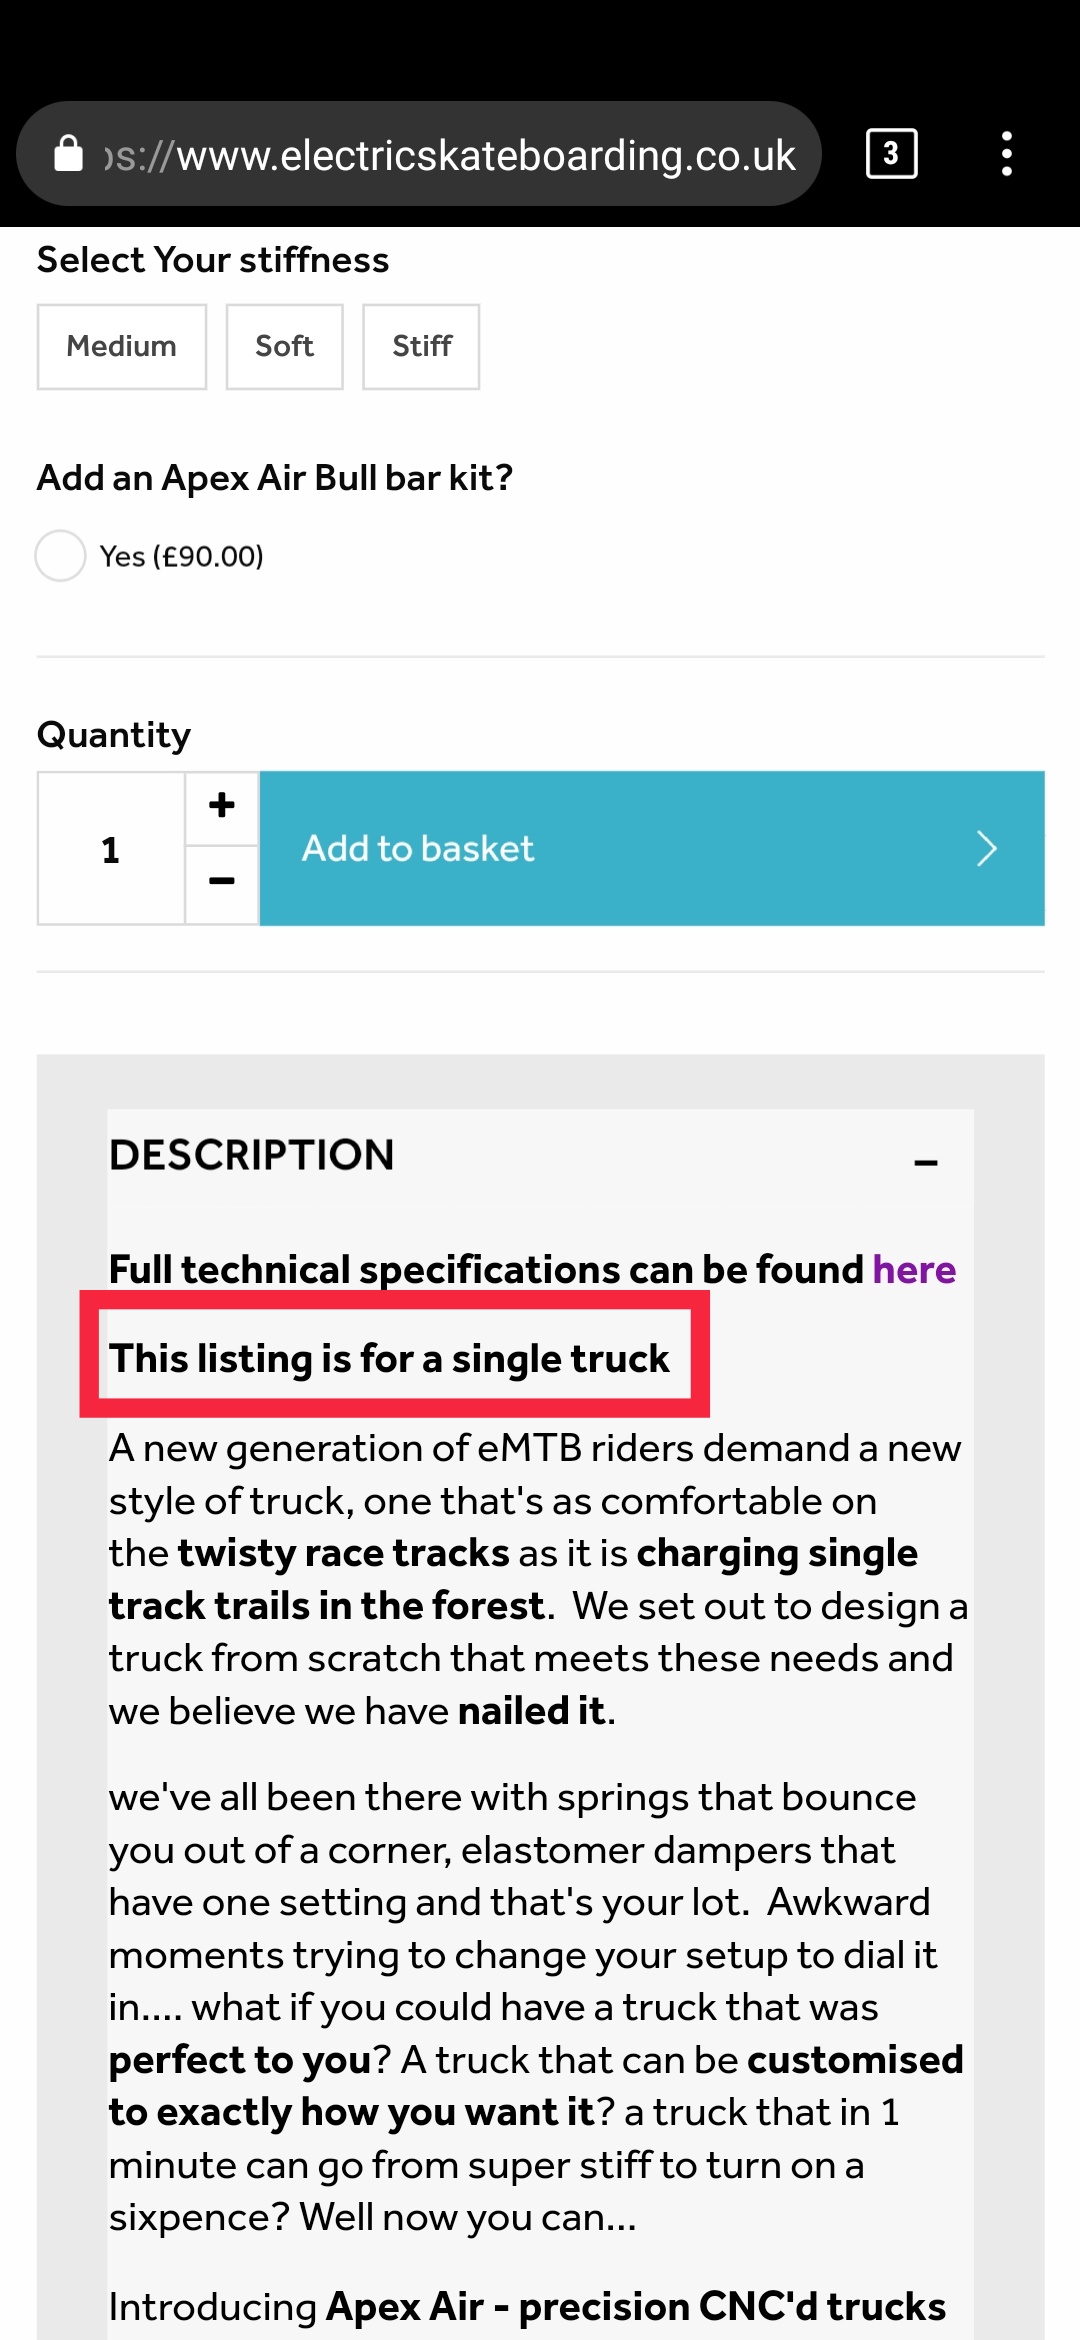Click the arrow on Add to basket

(x=986, y=849)
